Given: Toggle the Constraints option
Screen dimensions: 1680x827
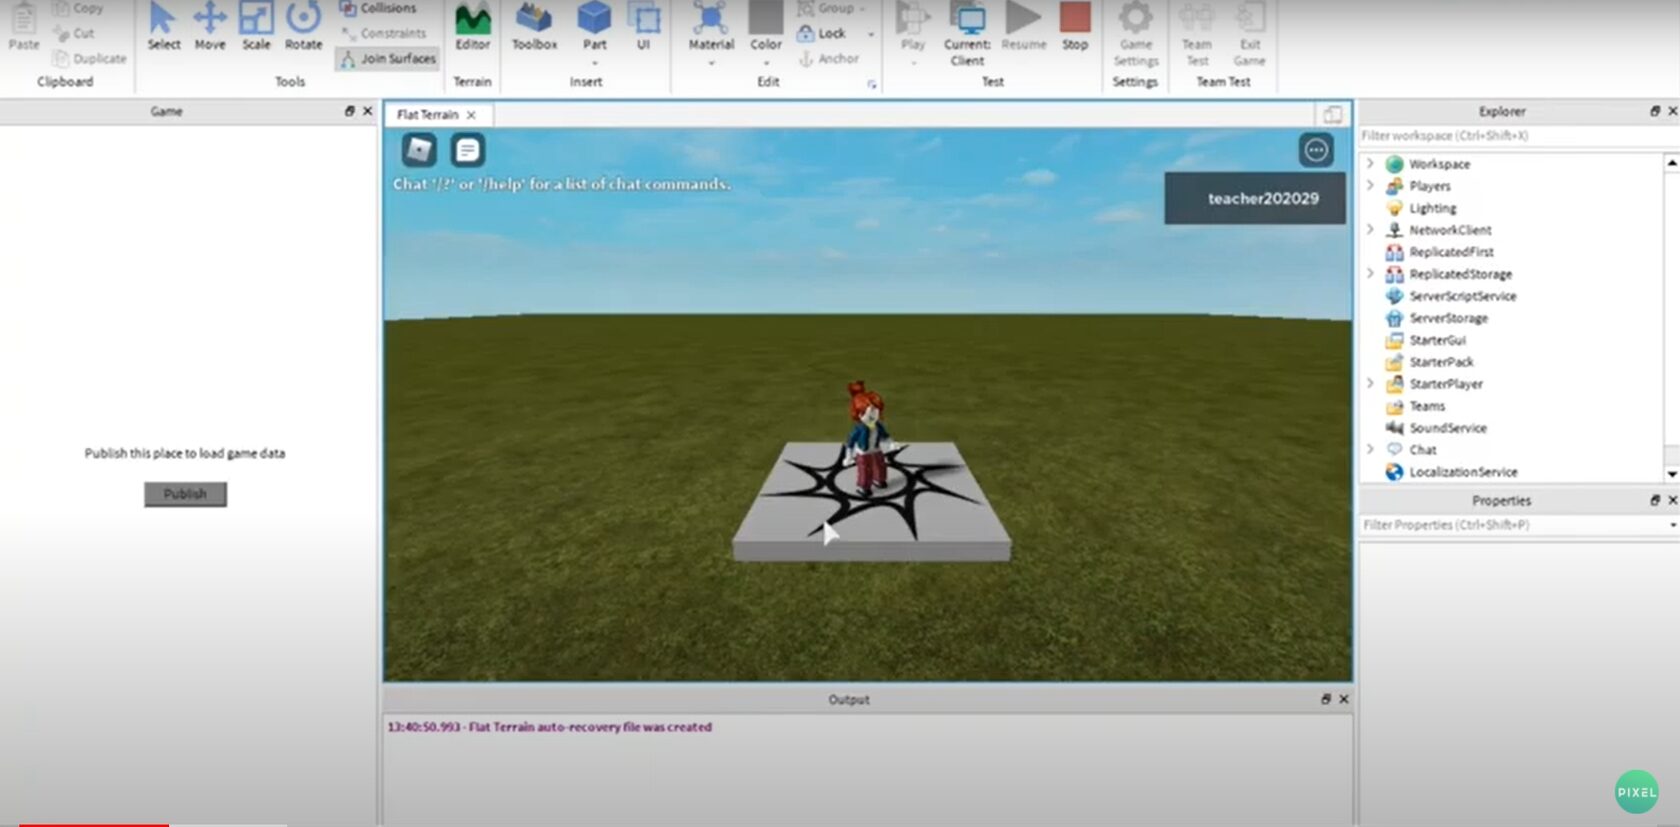Looking at the screenshot, I should click(x=383, y=33).
